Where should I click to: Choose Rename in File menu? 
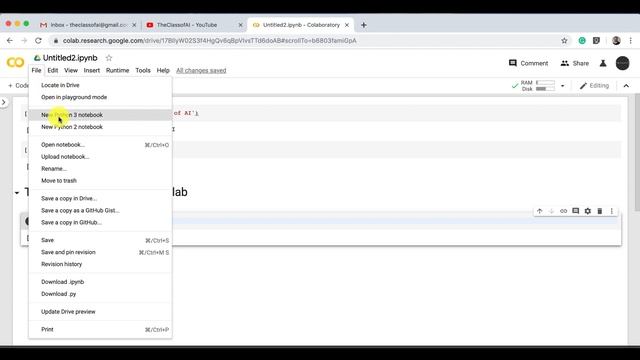click(x=100, y=169)
